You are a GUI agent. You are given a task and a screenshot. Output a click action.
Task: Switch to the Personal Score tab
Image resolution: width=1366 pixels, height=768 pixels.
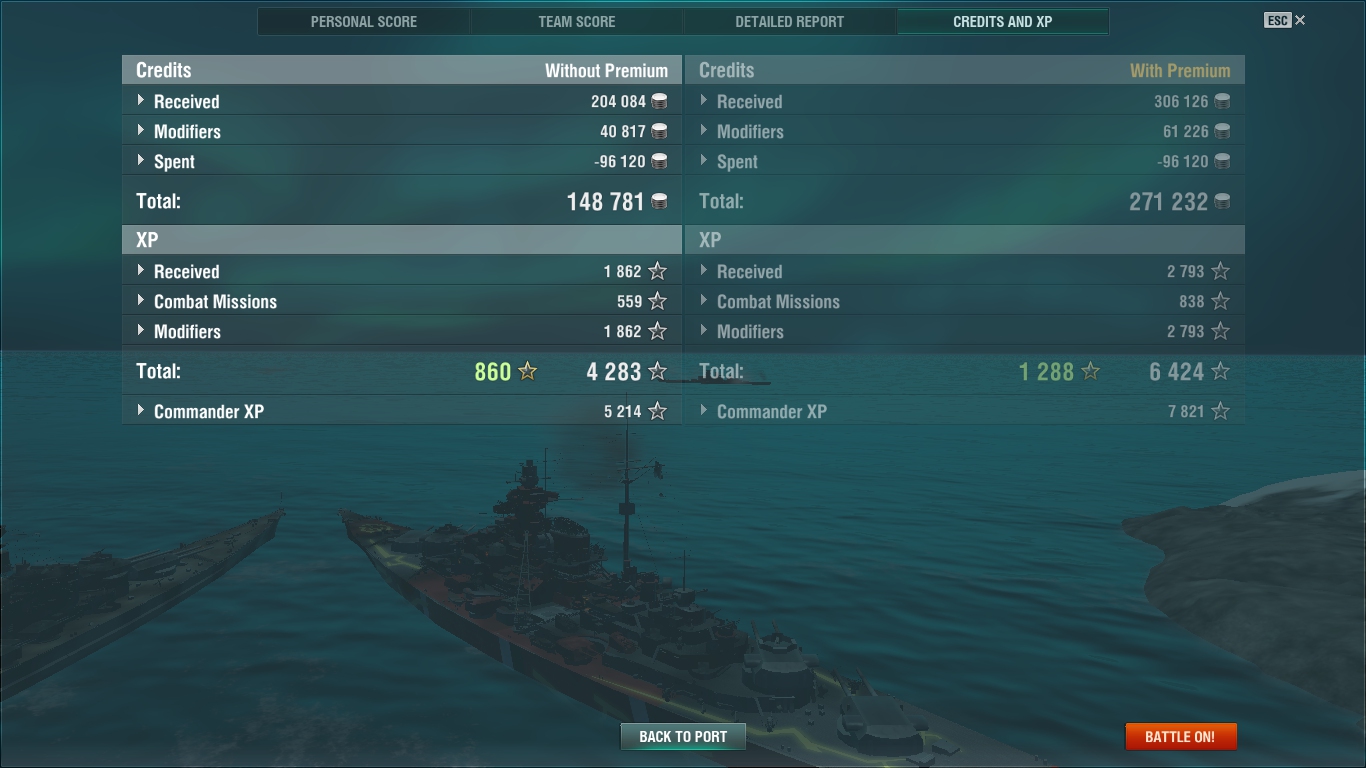(x=364, y=21)
